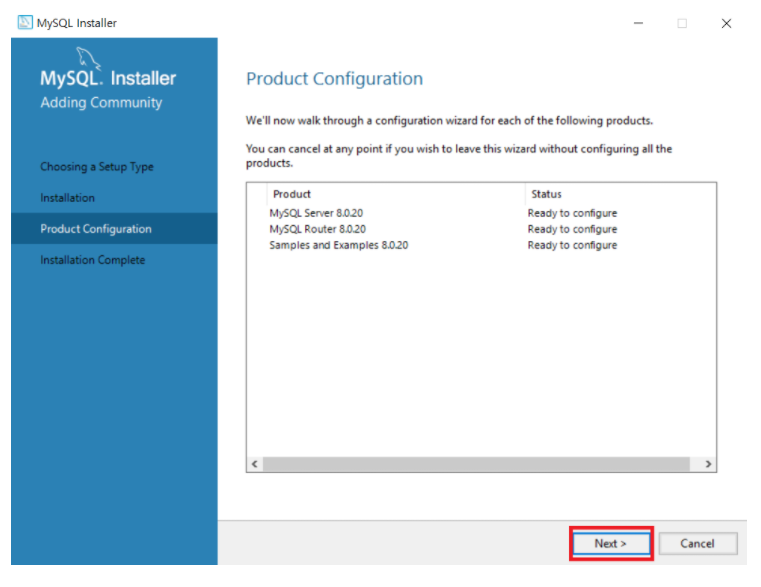Viewport: 761px width, 587px height.
Task: Click the MySQL dolphin logo
Action: (x=88, y=58)
